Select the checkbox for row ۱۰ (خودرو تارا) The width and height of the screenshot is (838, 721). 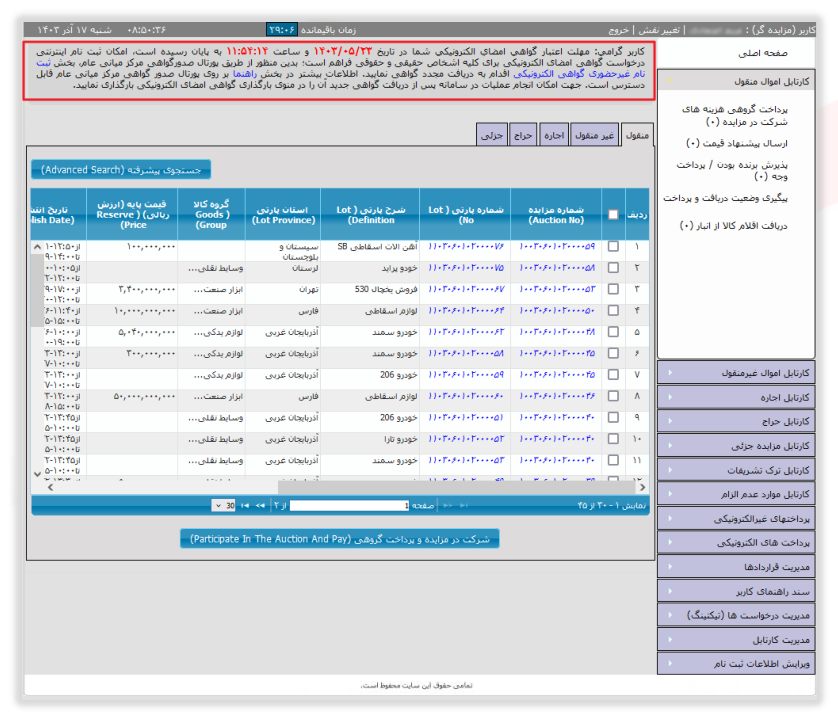[x=613, y=439]
